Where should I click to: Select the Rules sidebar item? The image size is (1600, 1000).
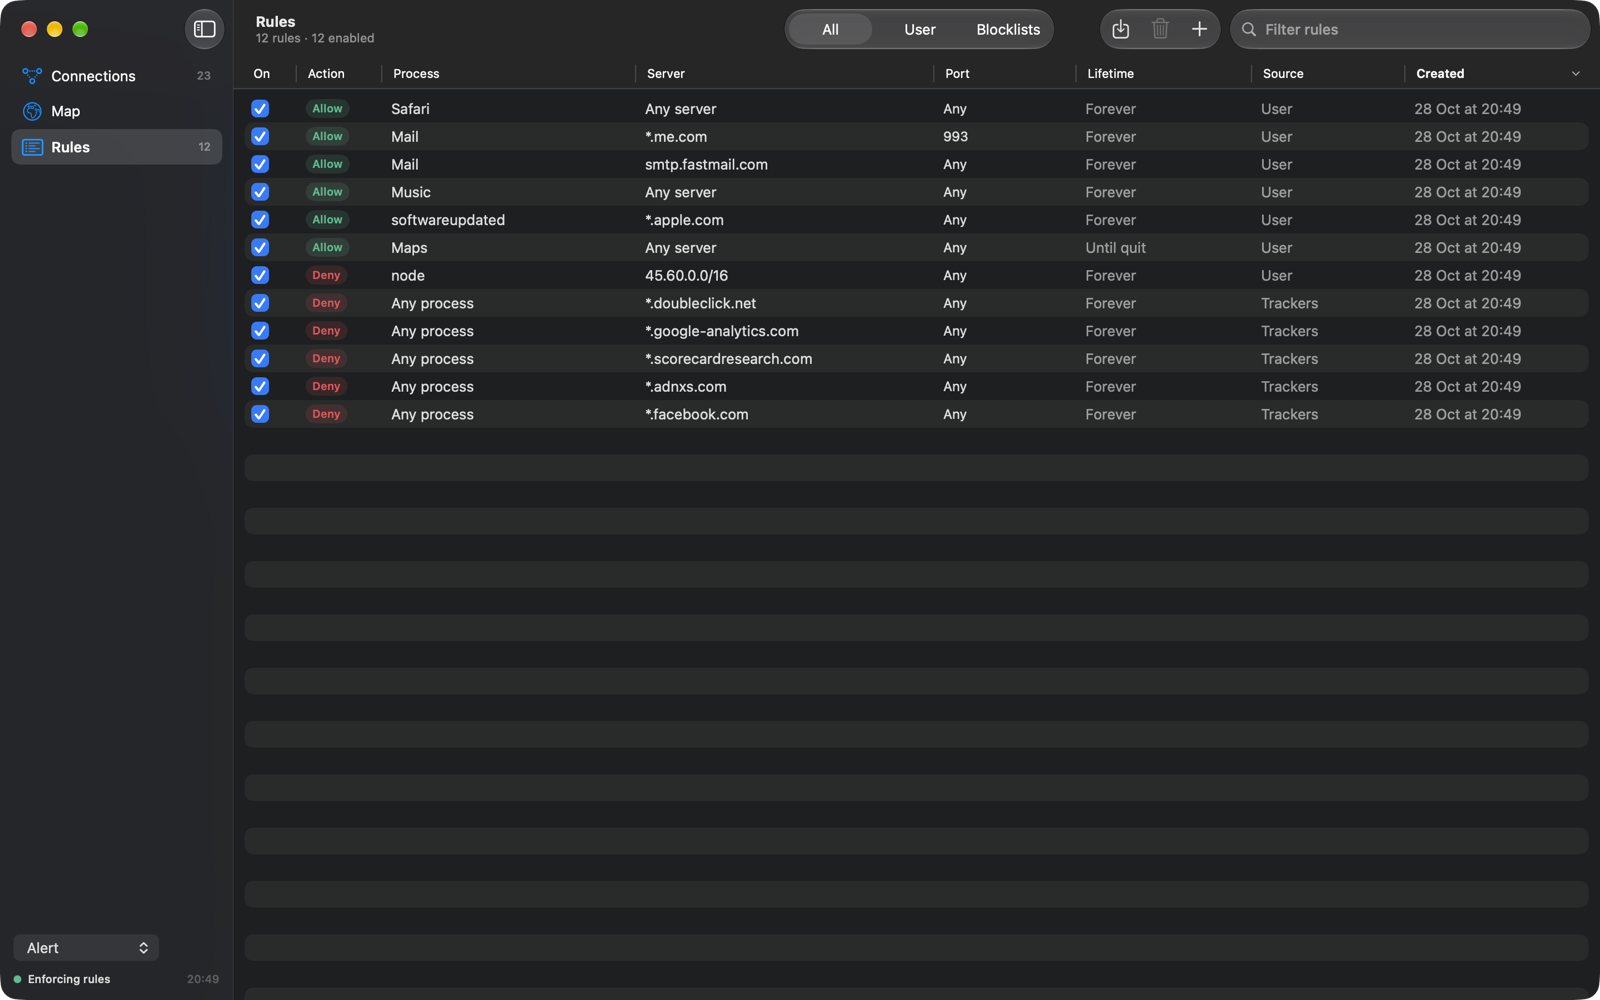[117, 147]
